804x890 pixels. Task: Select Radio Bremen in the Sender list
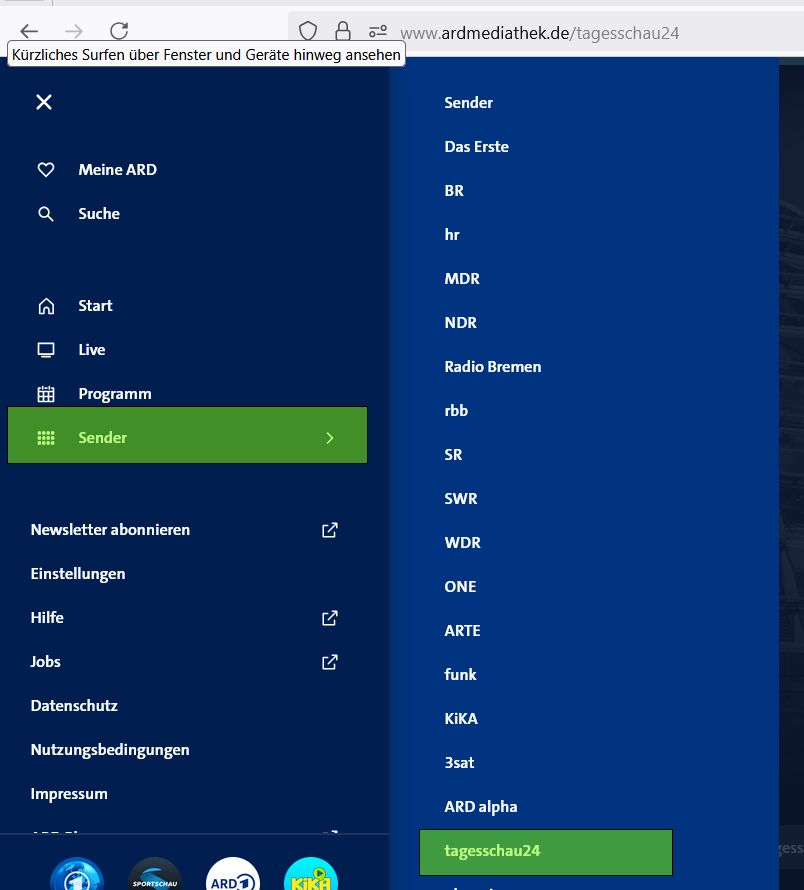pos(493,367)
